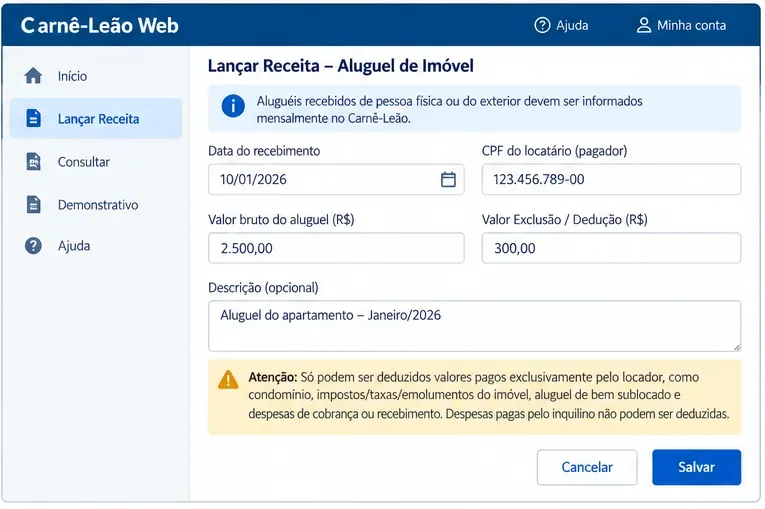765x509 pixels.
Task: Open Demonstrativo from the sidebar
Action: [x=96, y=204]
